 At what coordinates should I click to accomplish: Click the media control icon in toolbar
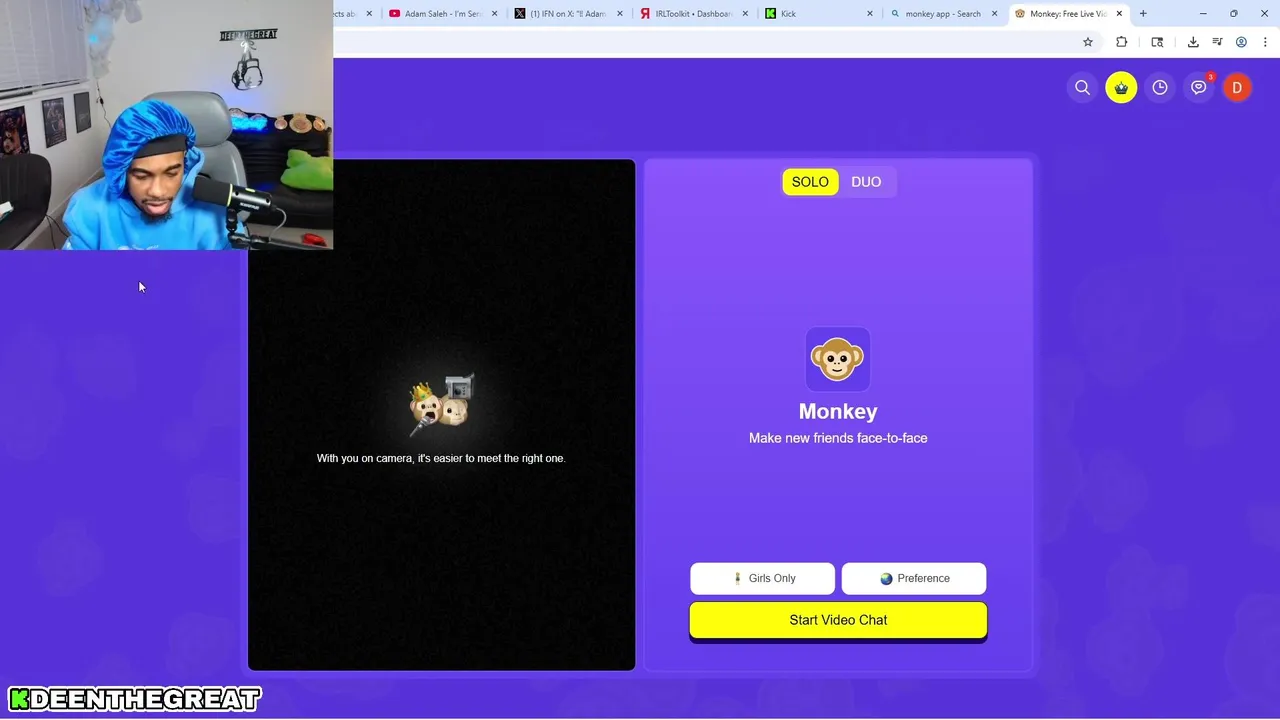(1217, 42)
